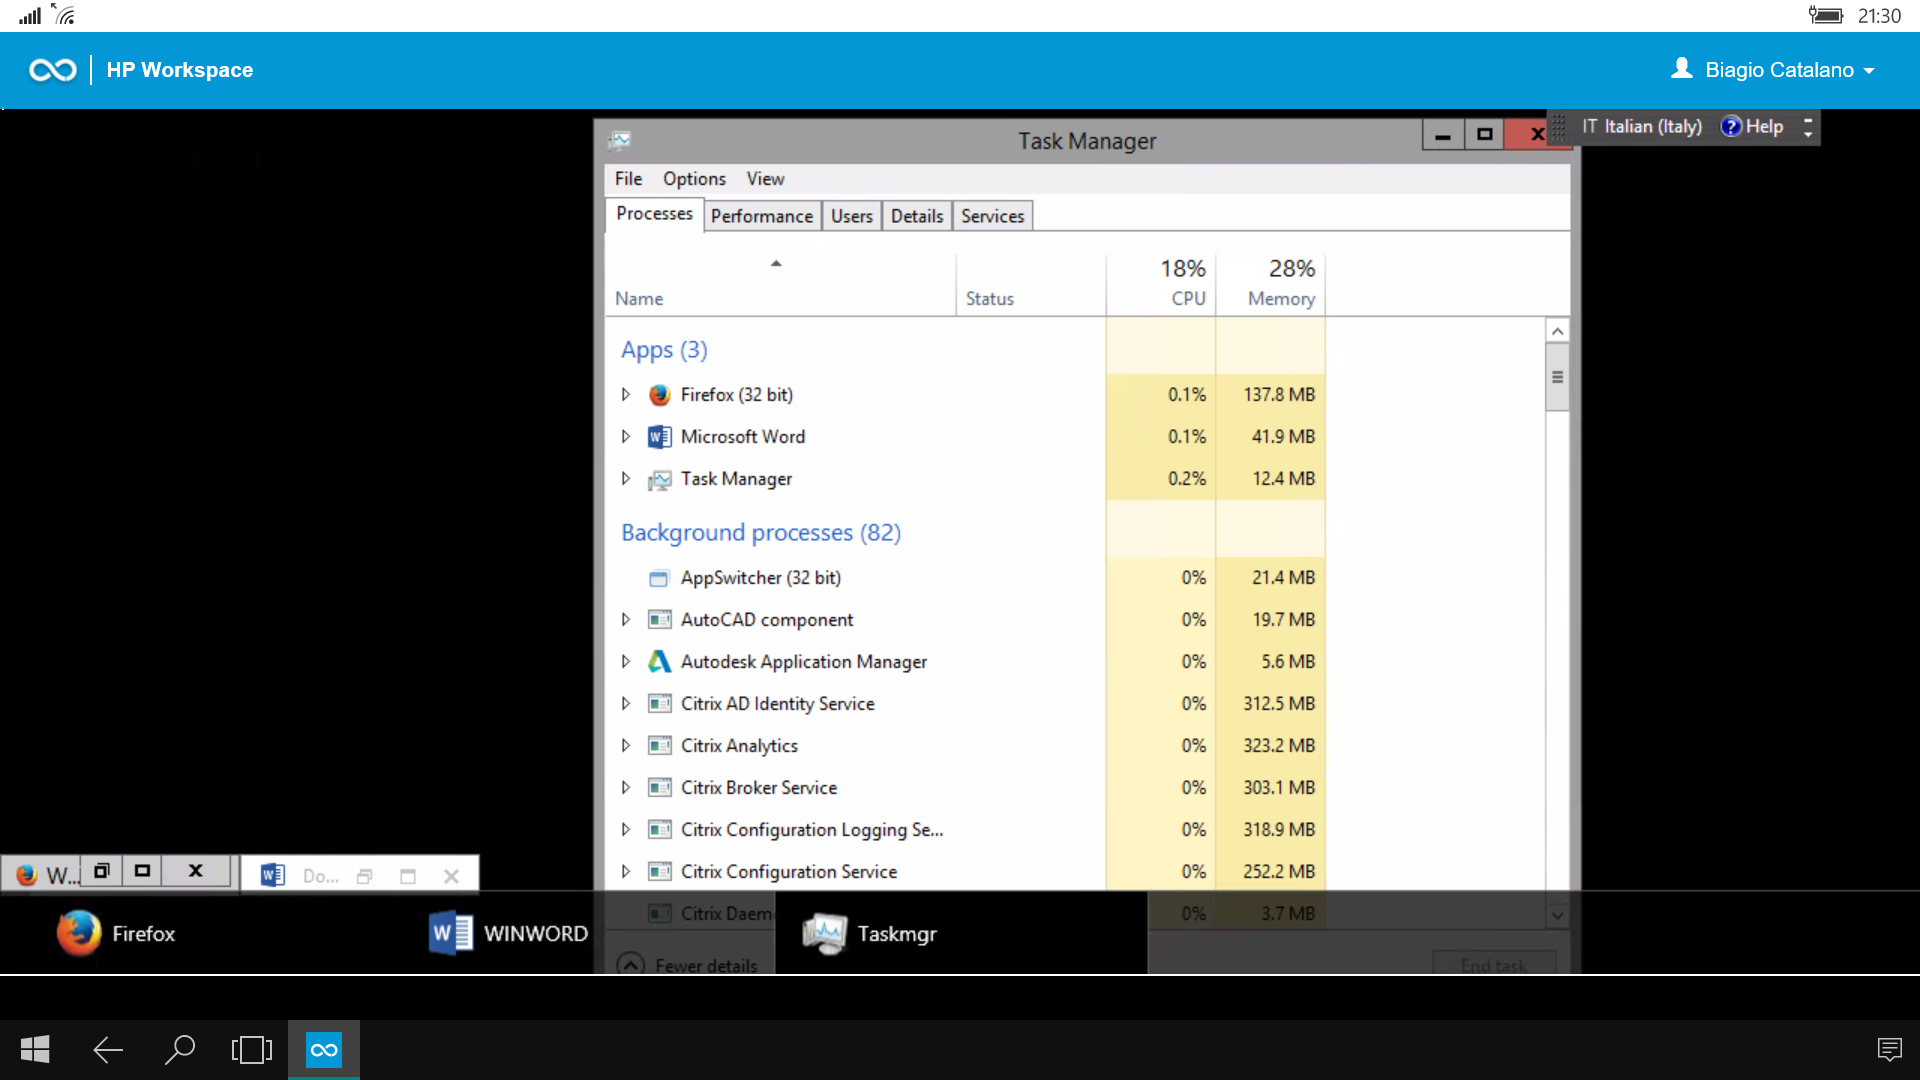Click the IT Italian (Italy) language indicator
Image resolution: width=1920 pixels, height=1080 pixels.
click(x=1642, y=127)
